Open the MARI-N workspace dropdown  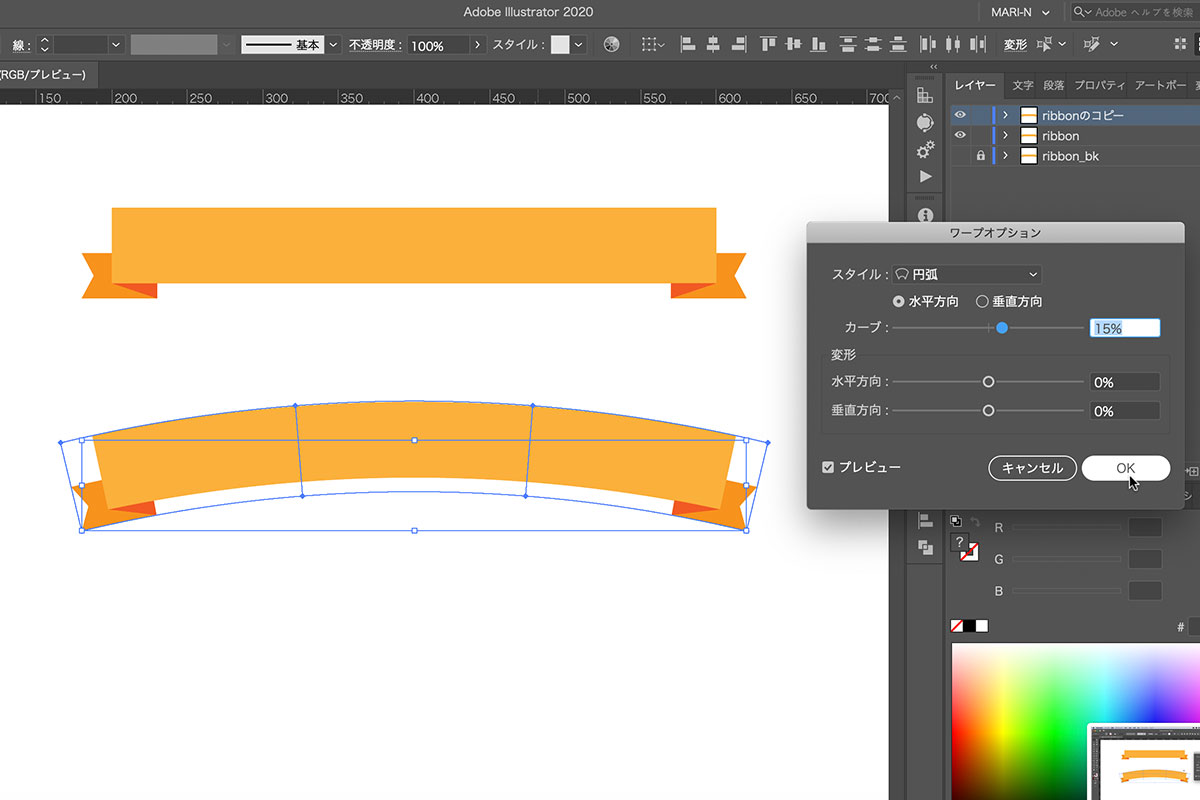pos(1014,12)
